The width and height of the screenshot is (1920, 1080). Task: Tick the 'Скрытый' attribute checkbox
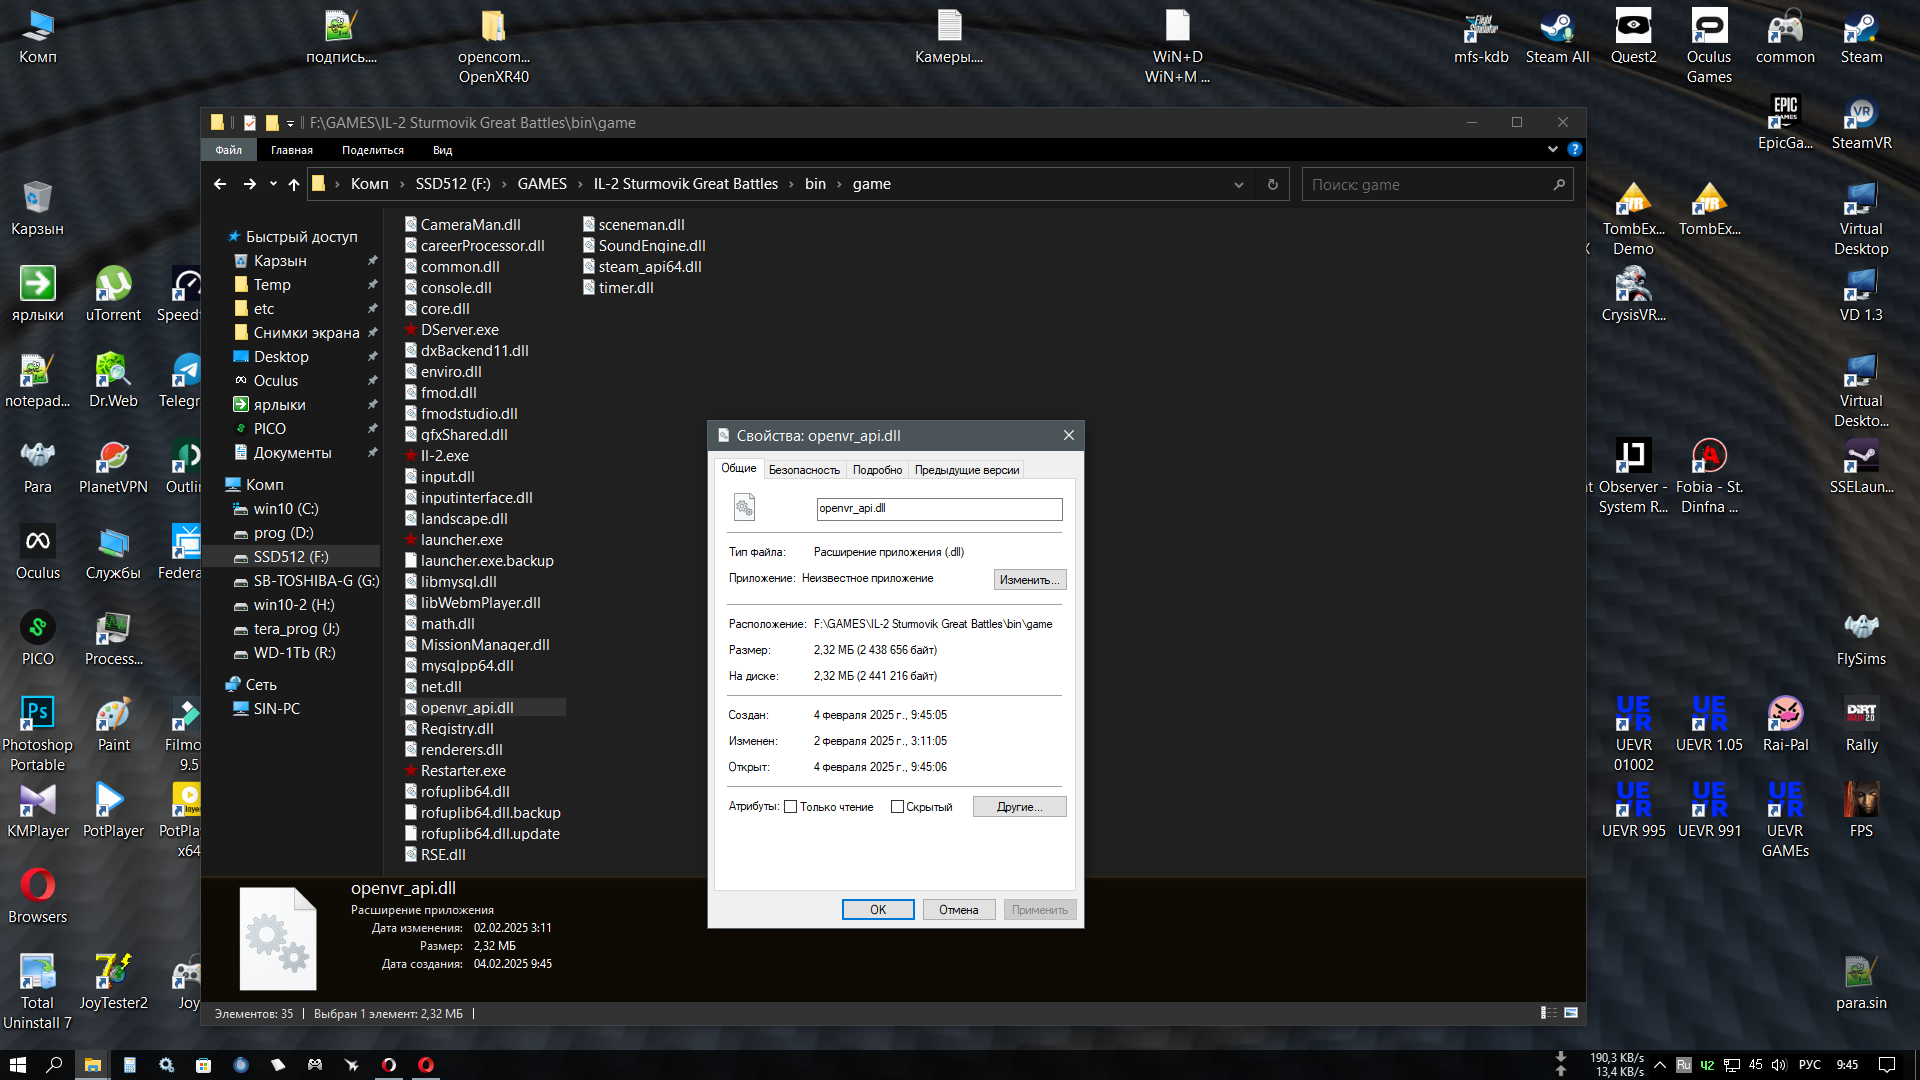click(897, 807)
